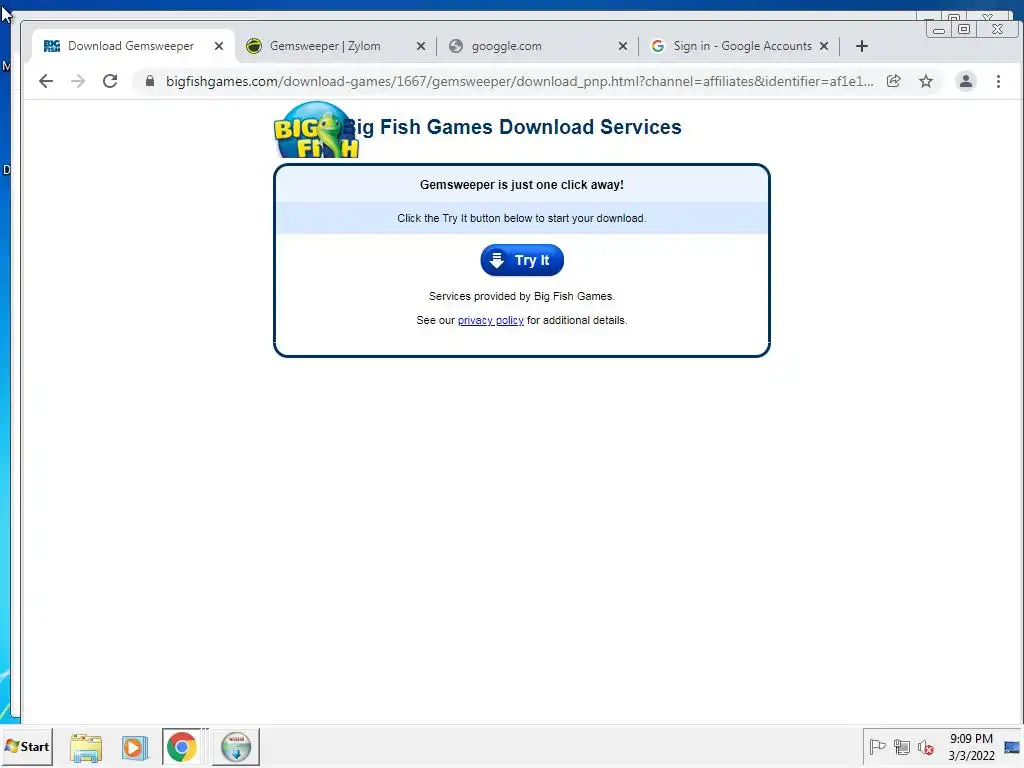1024x768 pixels.
Task: Click the bigfishgames address bar URL
Action: [x=519, y=81]
